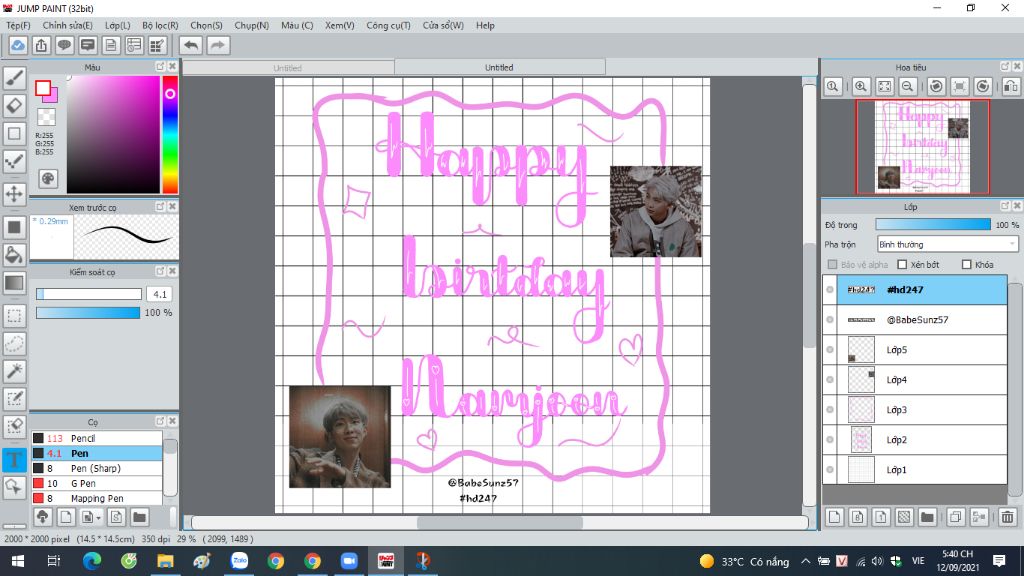Fit canvas to window in navigator
Screen dimensions: 1024x576
[884, 86]
